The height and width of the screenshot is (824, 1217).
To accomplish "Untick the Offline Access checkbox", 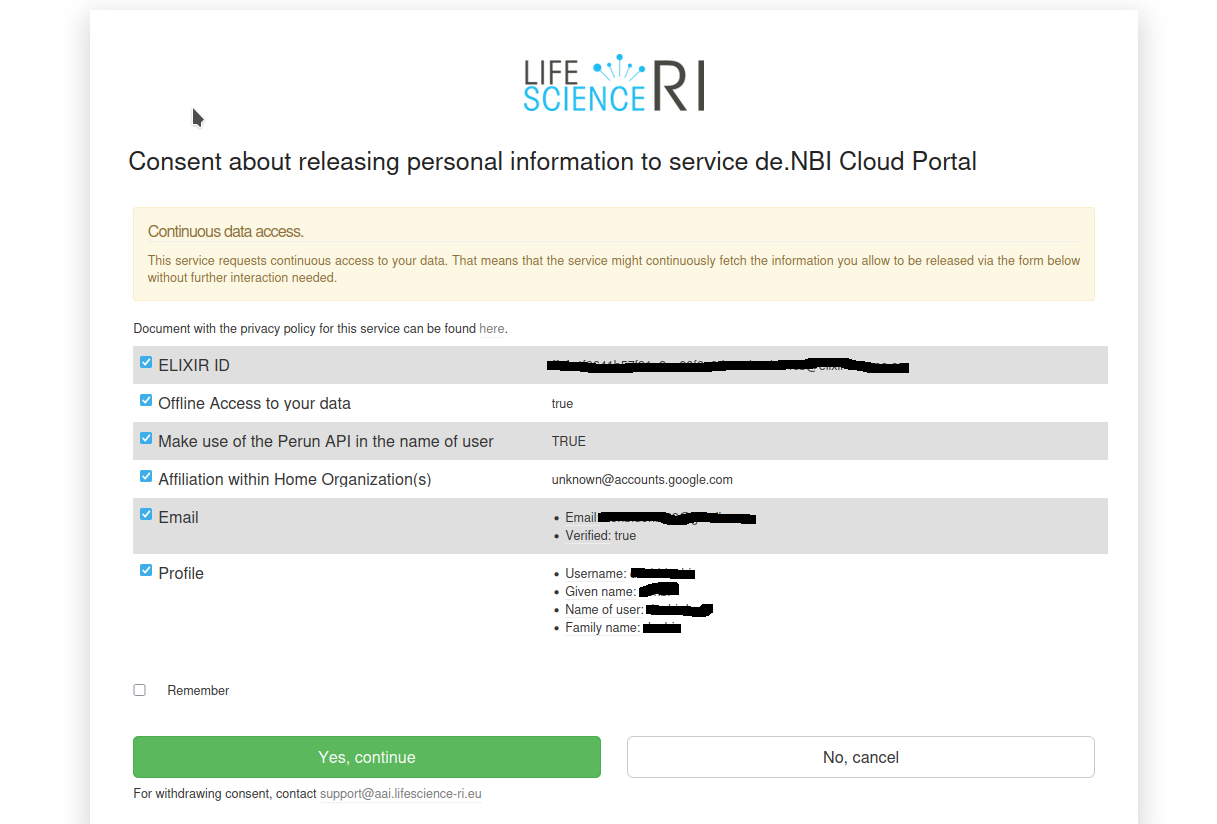I will tap(146, 400).
